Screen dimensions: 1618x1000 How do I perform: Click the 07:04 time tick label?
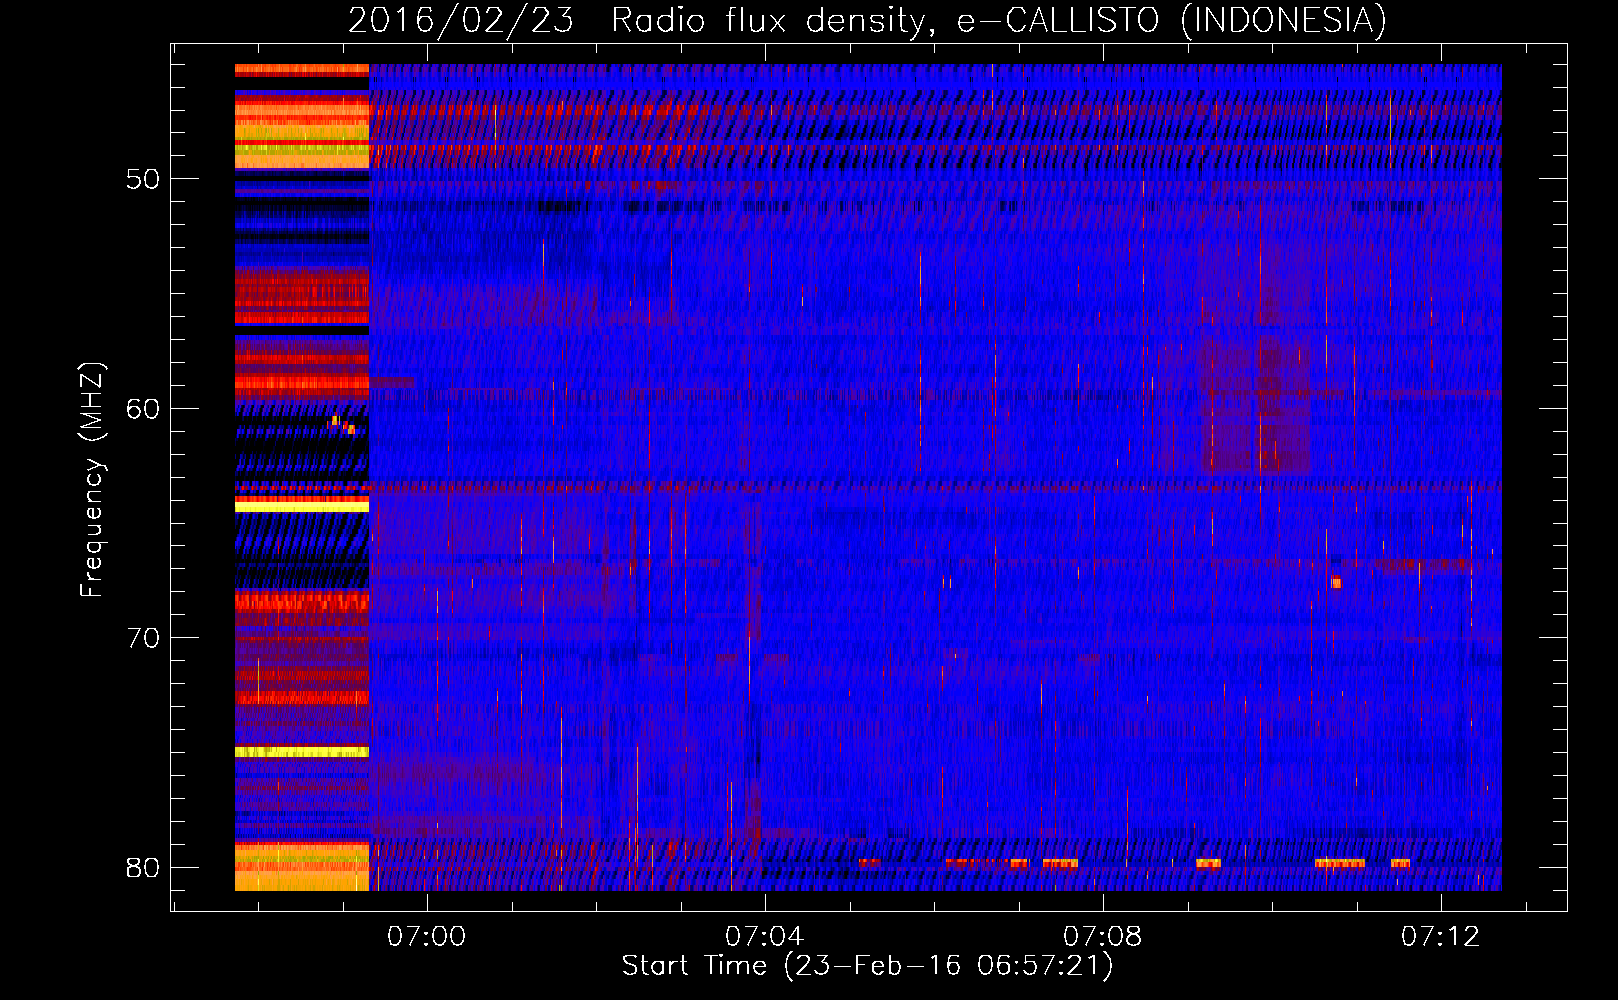tap(765, 937)
